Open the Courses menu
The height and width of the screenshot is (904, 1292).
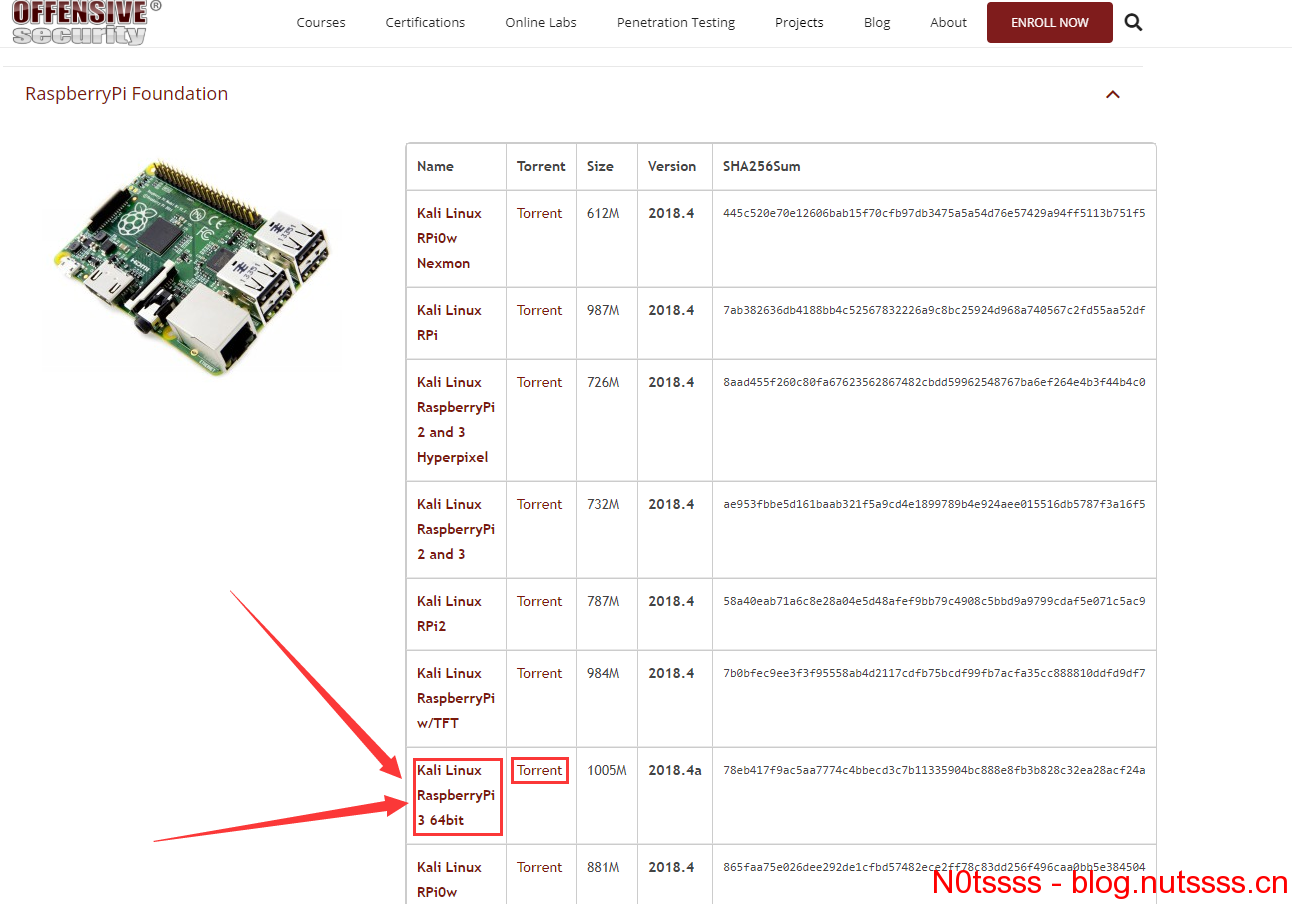(321, 22)
